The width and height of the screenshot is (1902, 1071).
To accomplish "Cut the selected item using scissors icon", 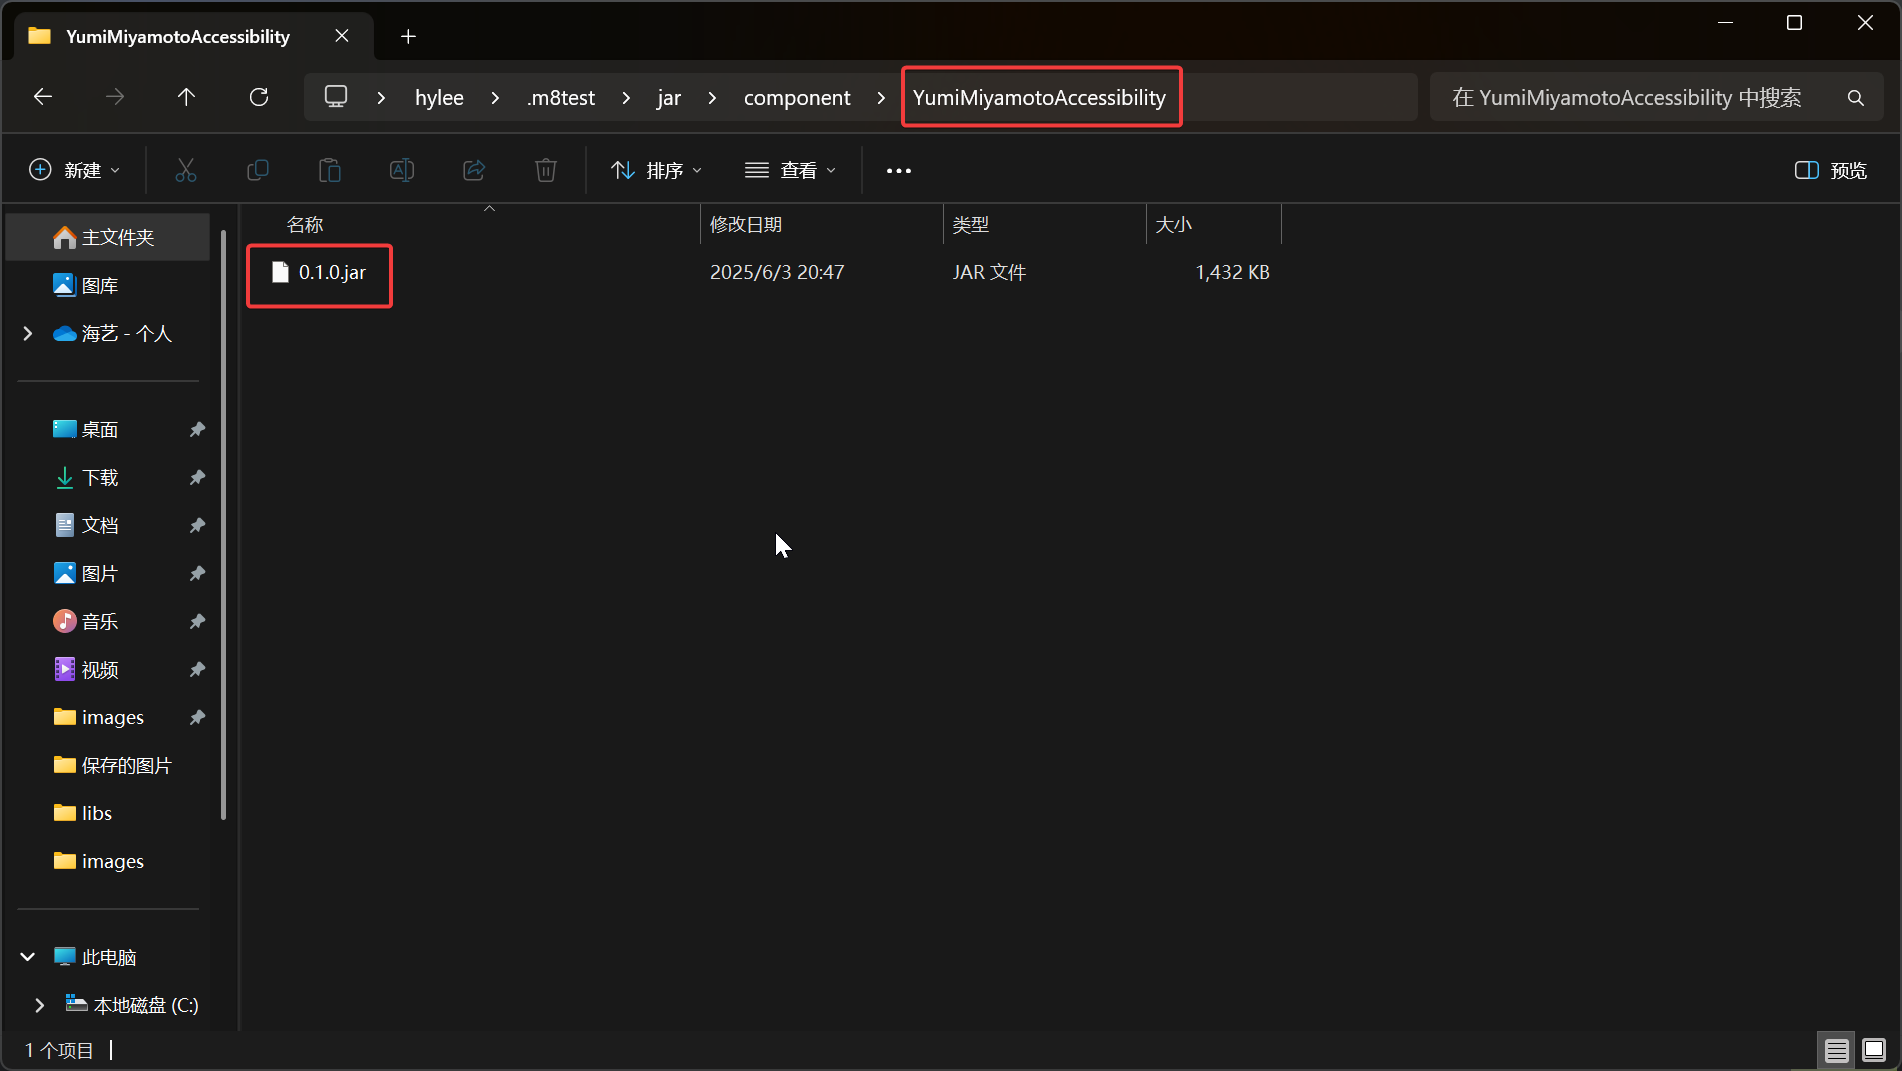I will (x=186, y=170).
